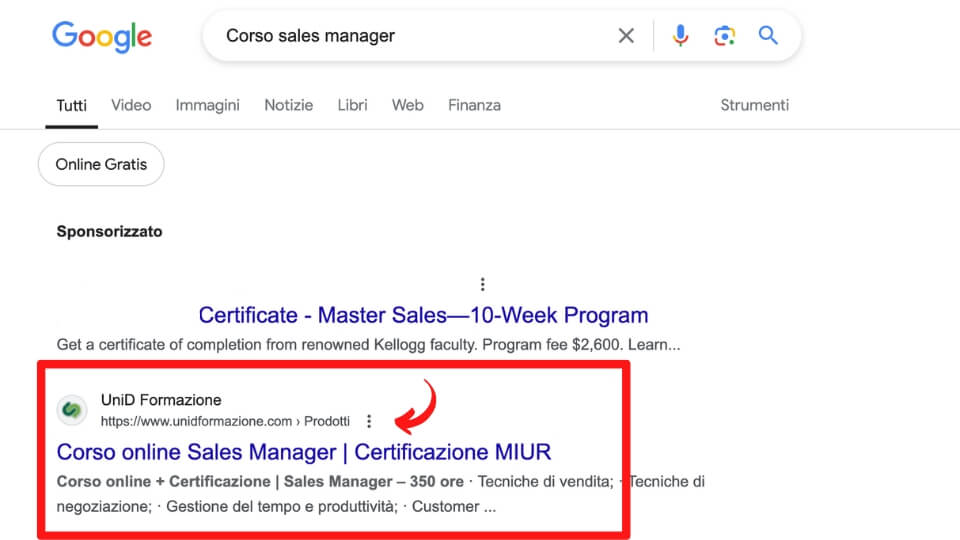The image size is (960, 540).
Task: Open Certificate - Master Sales 10-Week Program link
Action: coord(423,315)
